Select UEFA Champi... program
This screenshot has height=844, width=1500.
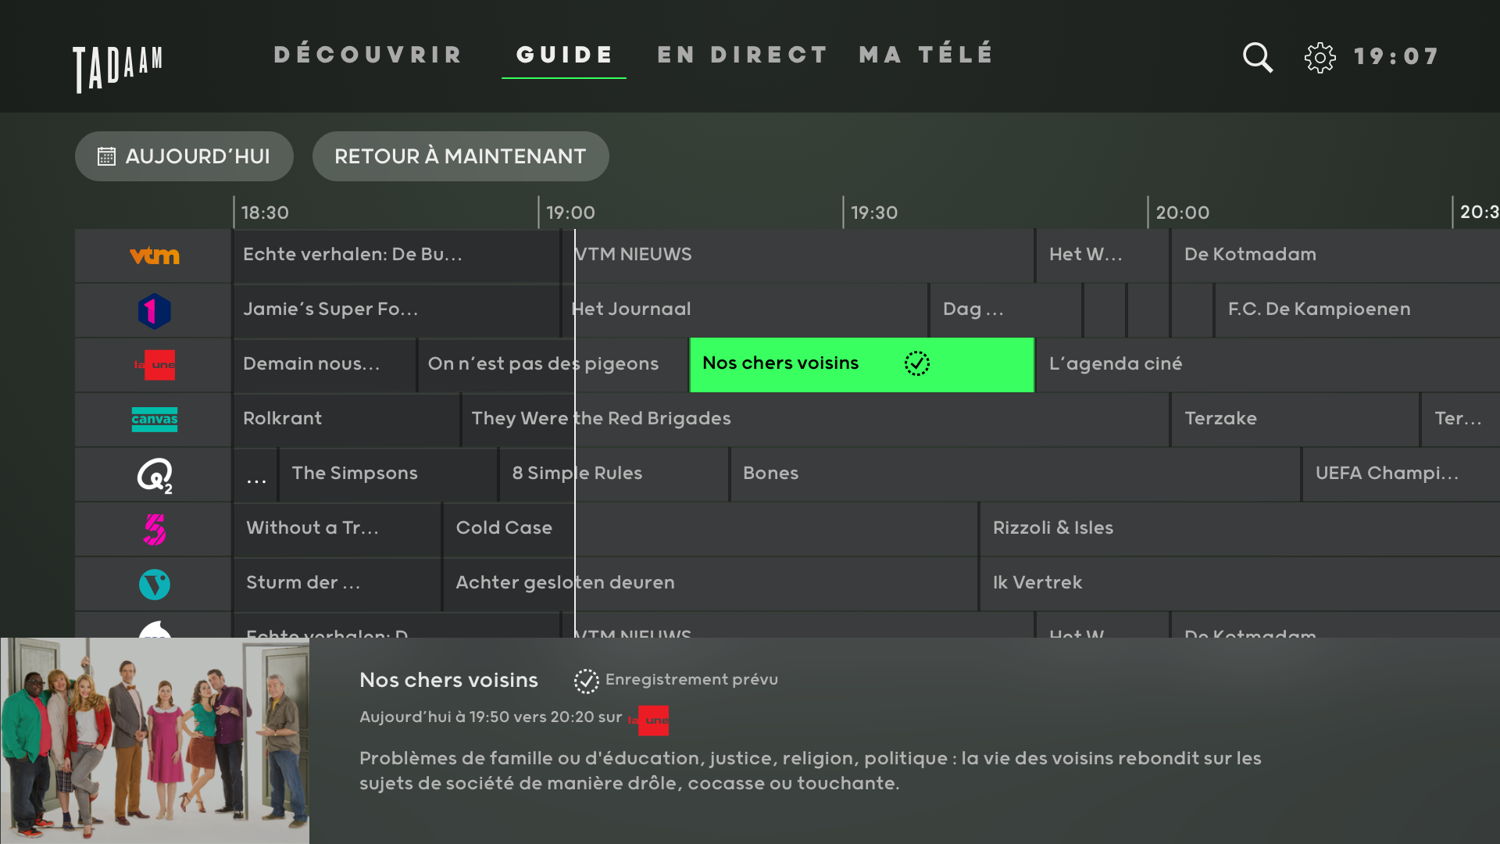coord(1401,474)
